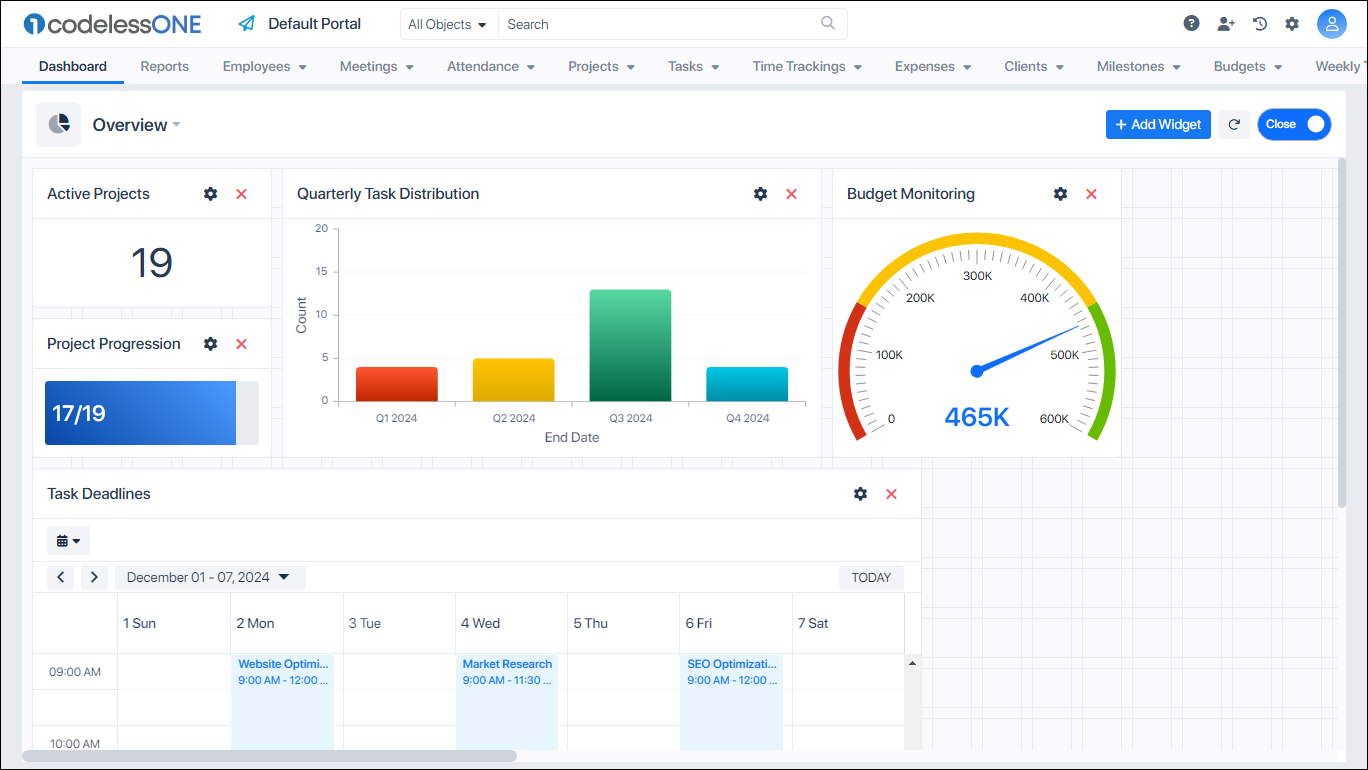Open the All Objects dropdown
Image resolution: width=1368 pixels, height=770 pixels.
point(447,23)
